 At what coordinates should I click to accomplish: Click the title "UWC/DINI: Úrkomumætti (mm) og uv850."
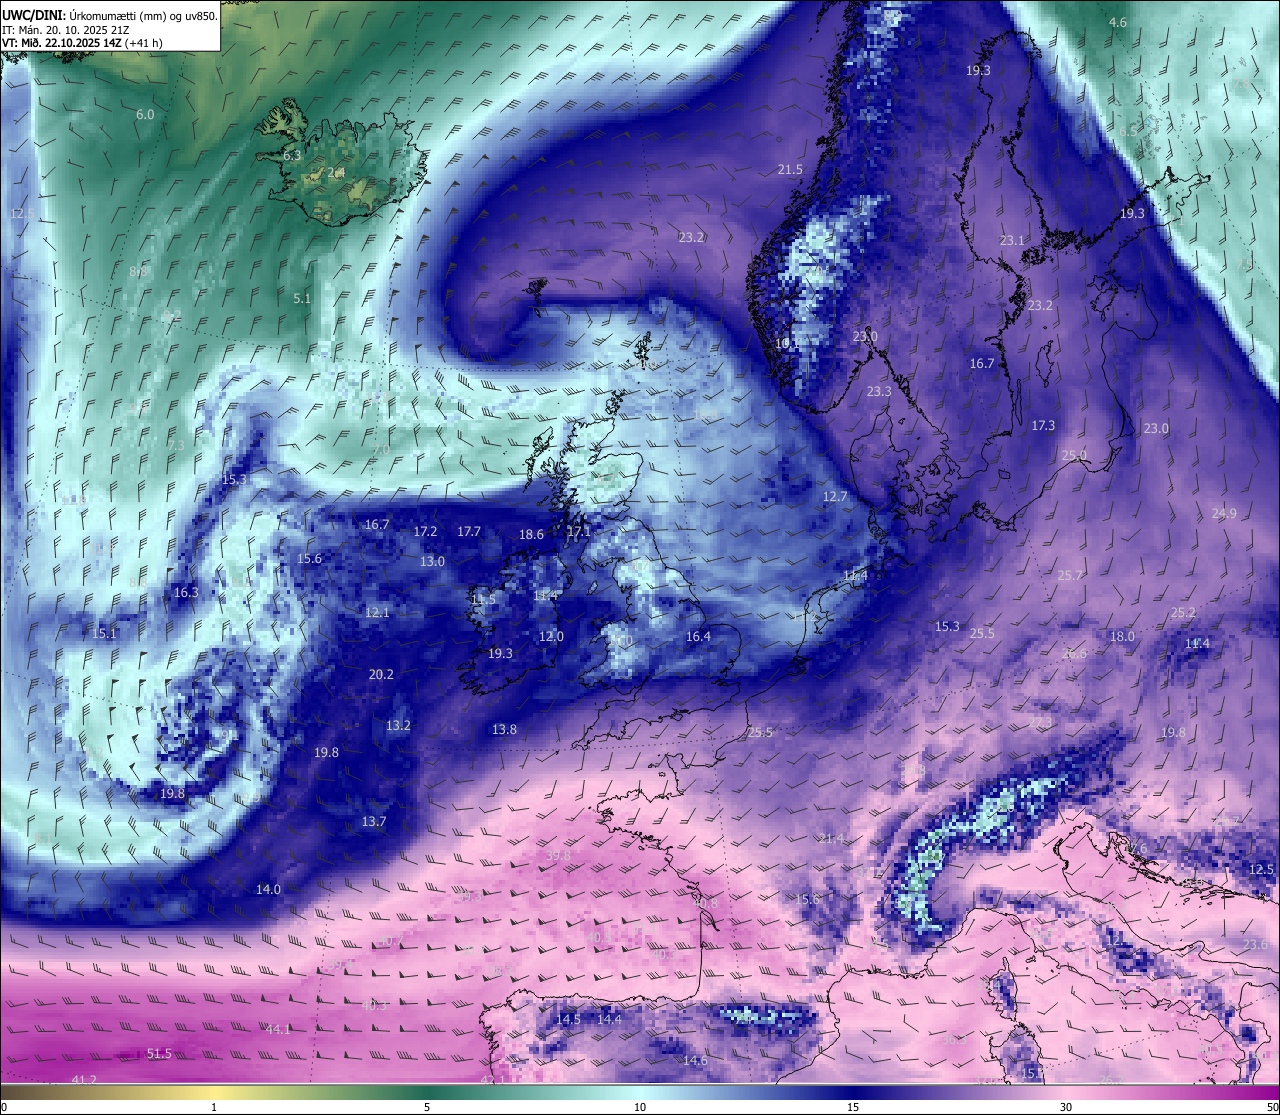(110, 16)
